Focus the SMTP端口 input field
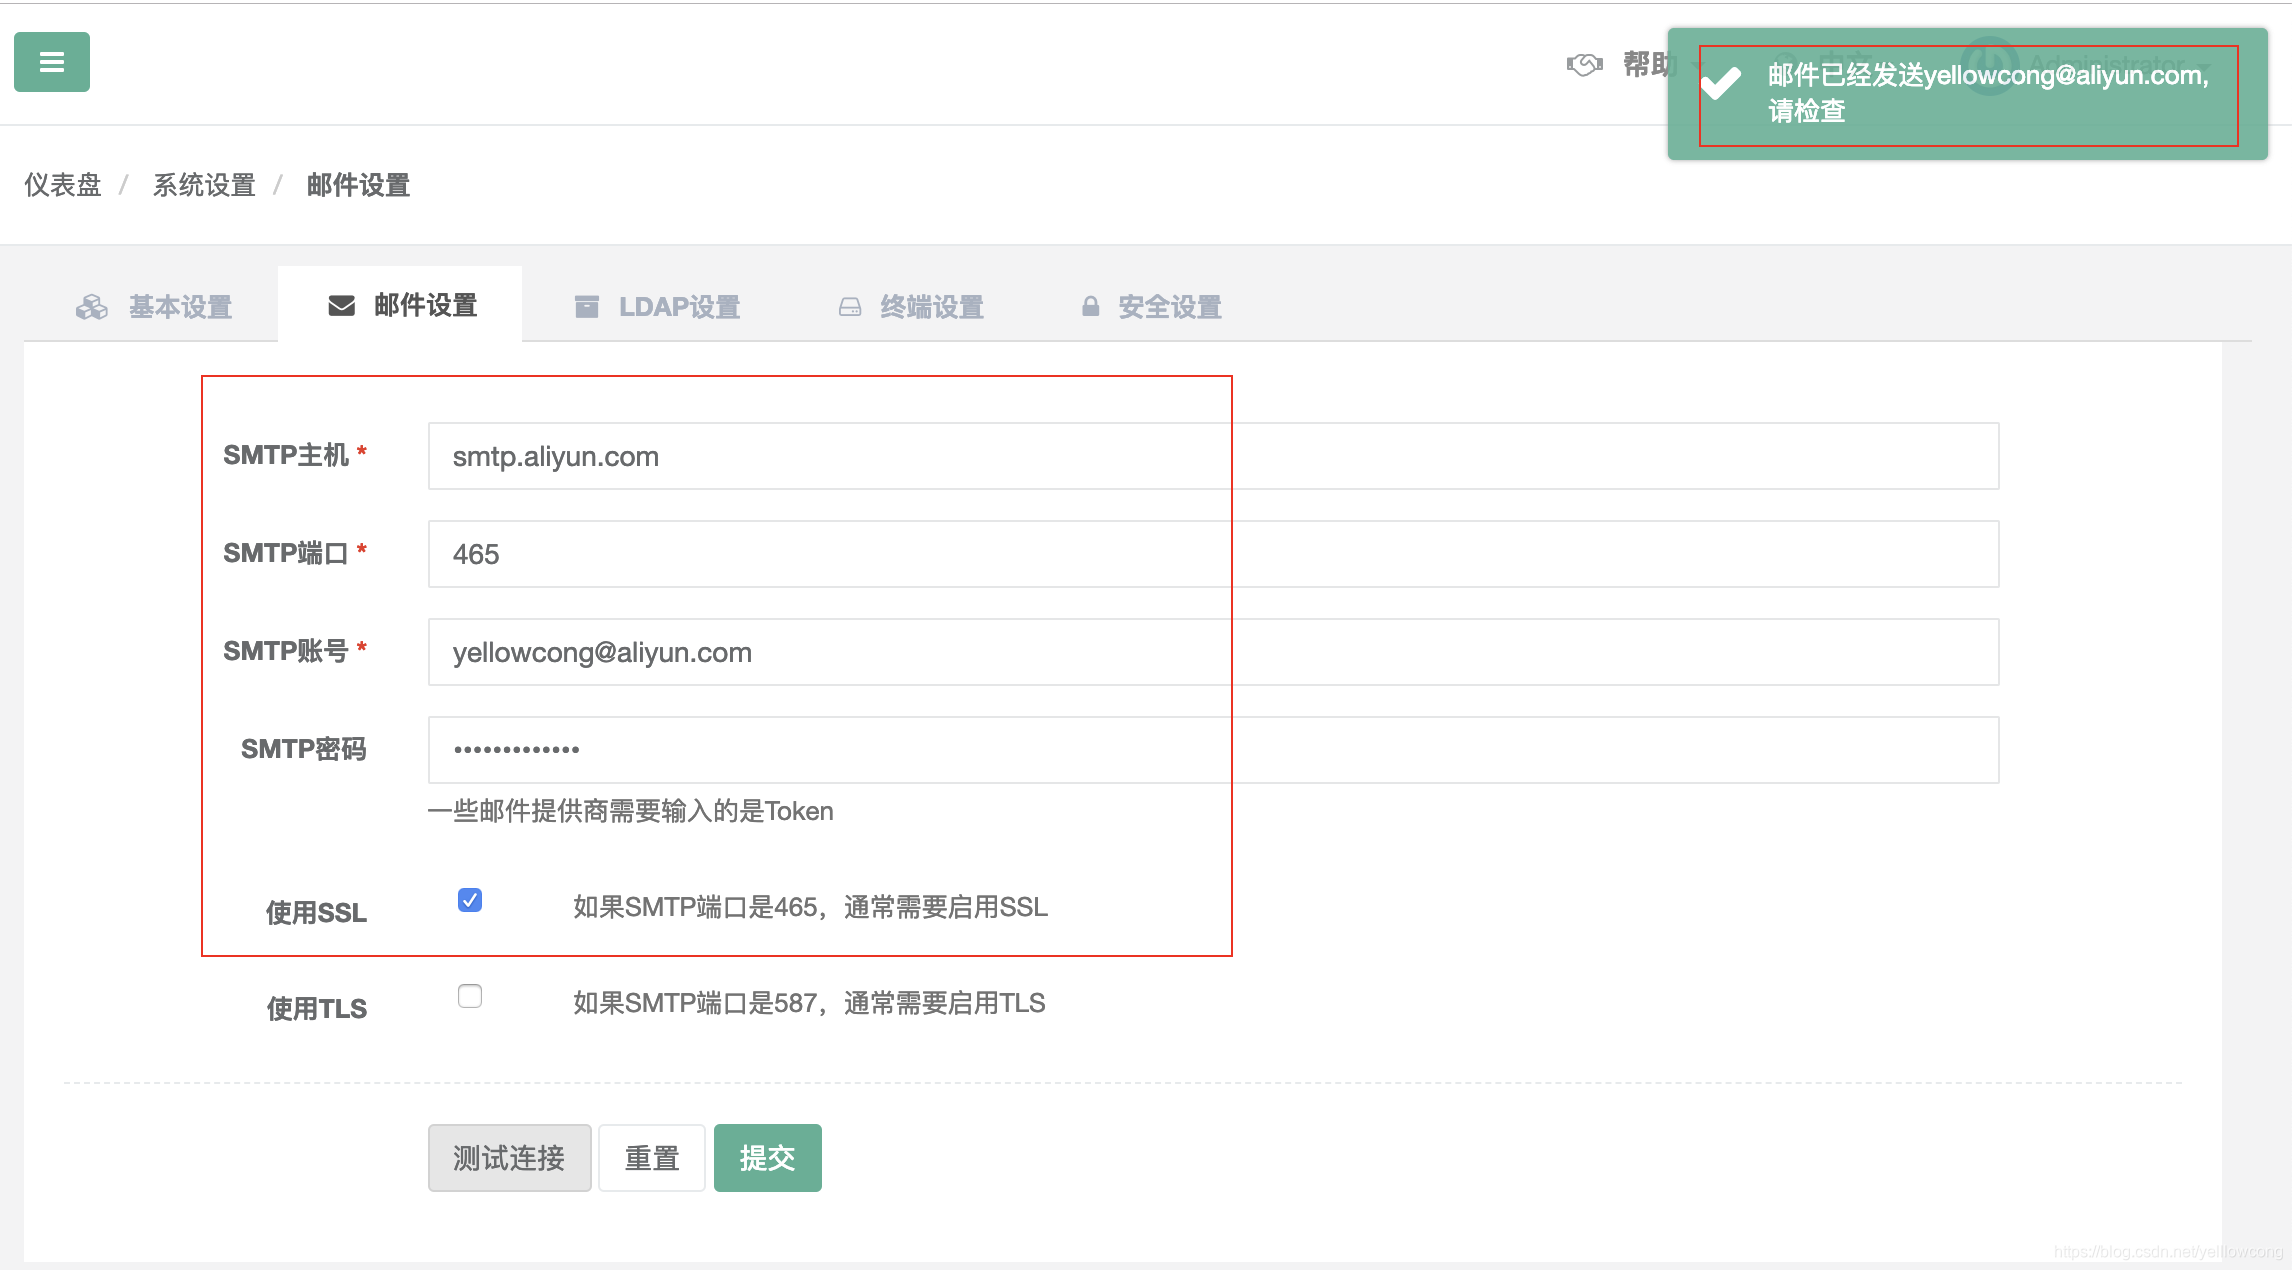Screen dimensions: 2292x1270 pos(1213,554)
